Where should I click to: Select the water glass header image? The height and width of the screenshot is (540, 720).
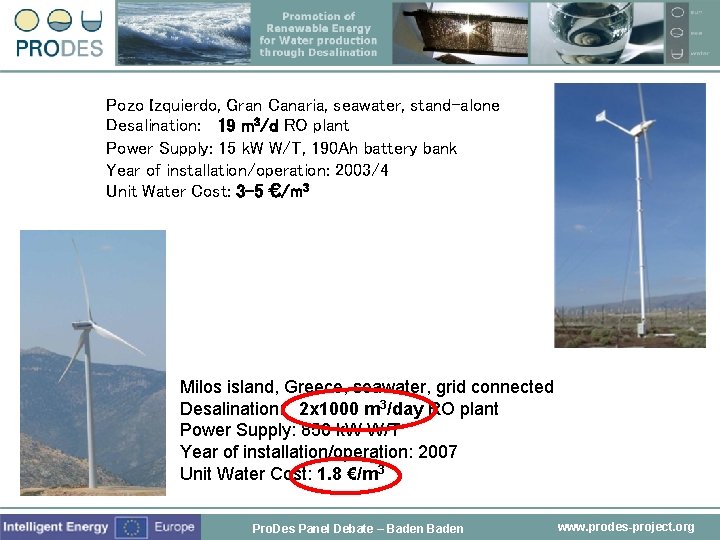tap(597, 33)
